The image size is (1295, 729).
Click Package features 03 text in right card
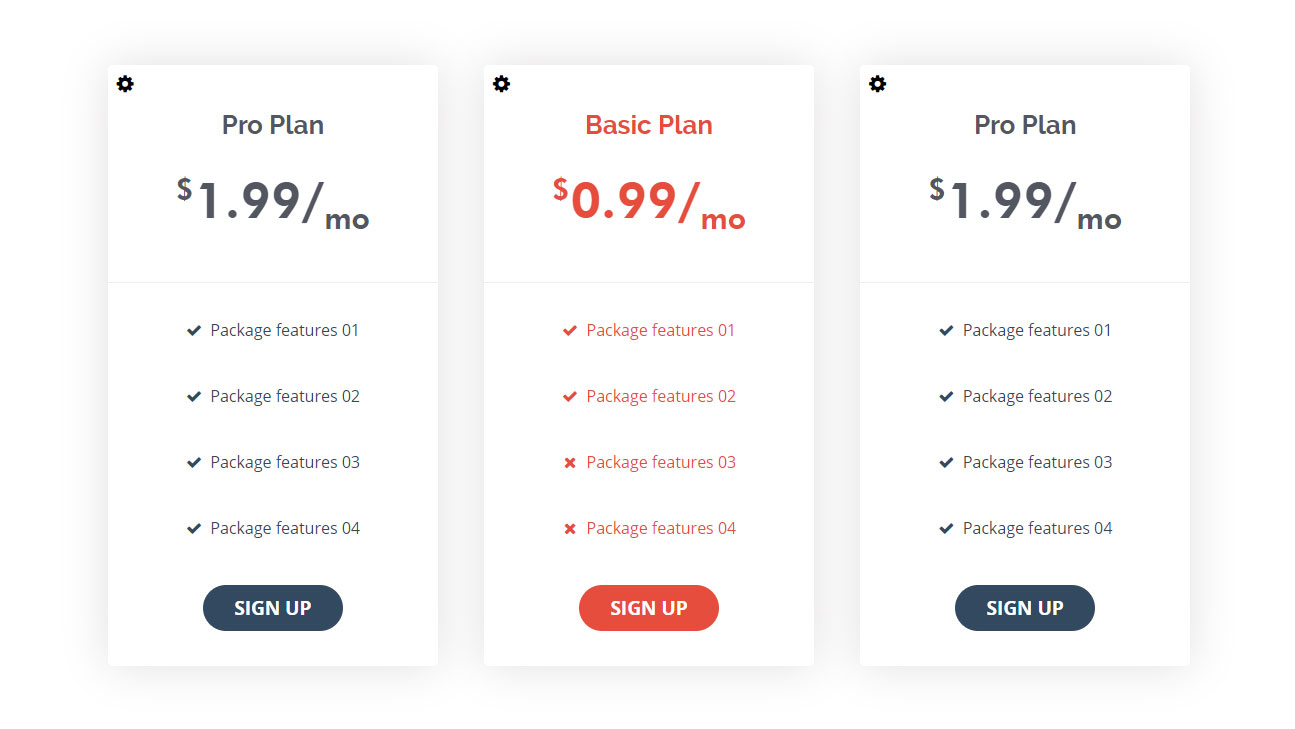pyautogui.click(x=1037, y=462)
